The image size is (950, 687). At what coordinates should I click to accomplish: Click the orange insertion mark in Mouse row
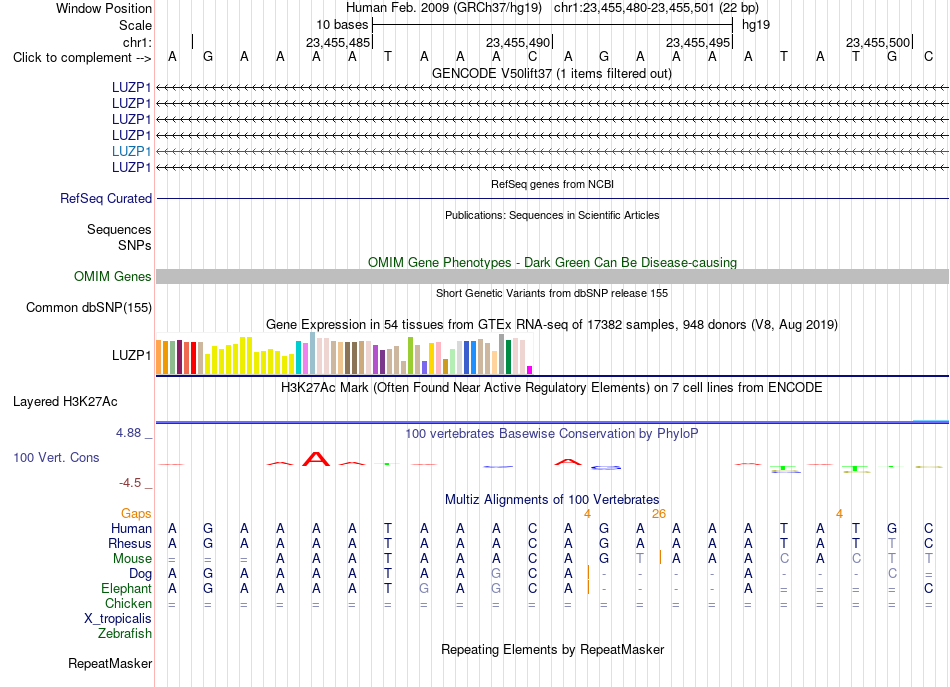(x=660, y=557)
